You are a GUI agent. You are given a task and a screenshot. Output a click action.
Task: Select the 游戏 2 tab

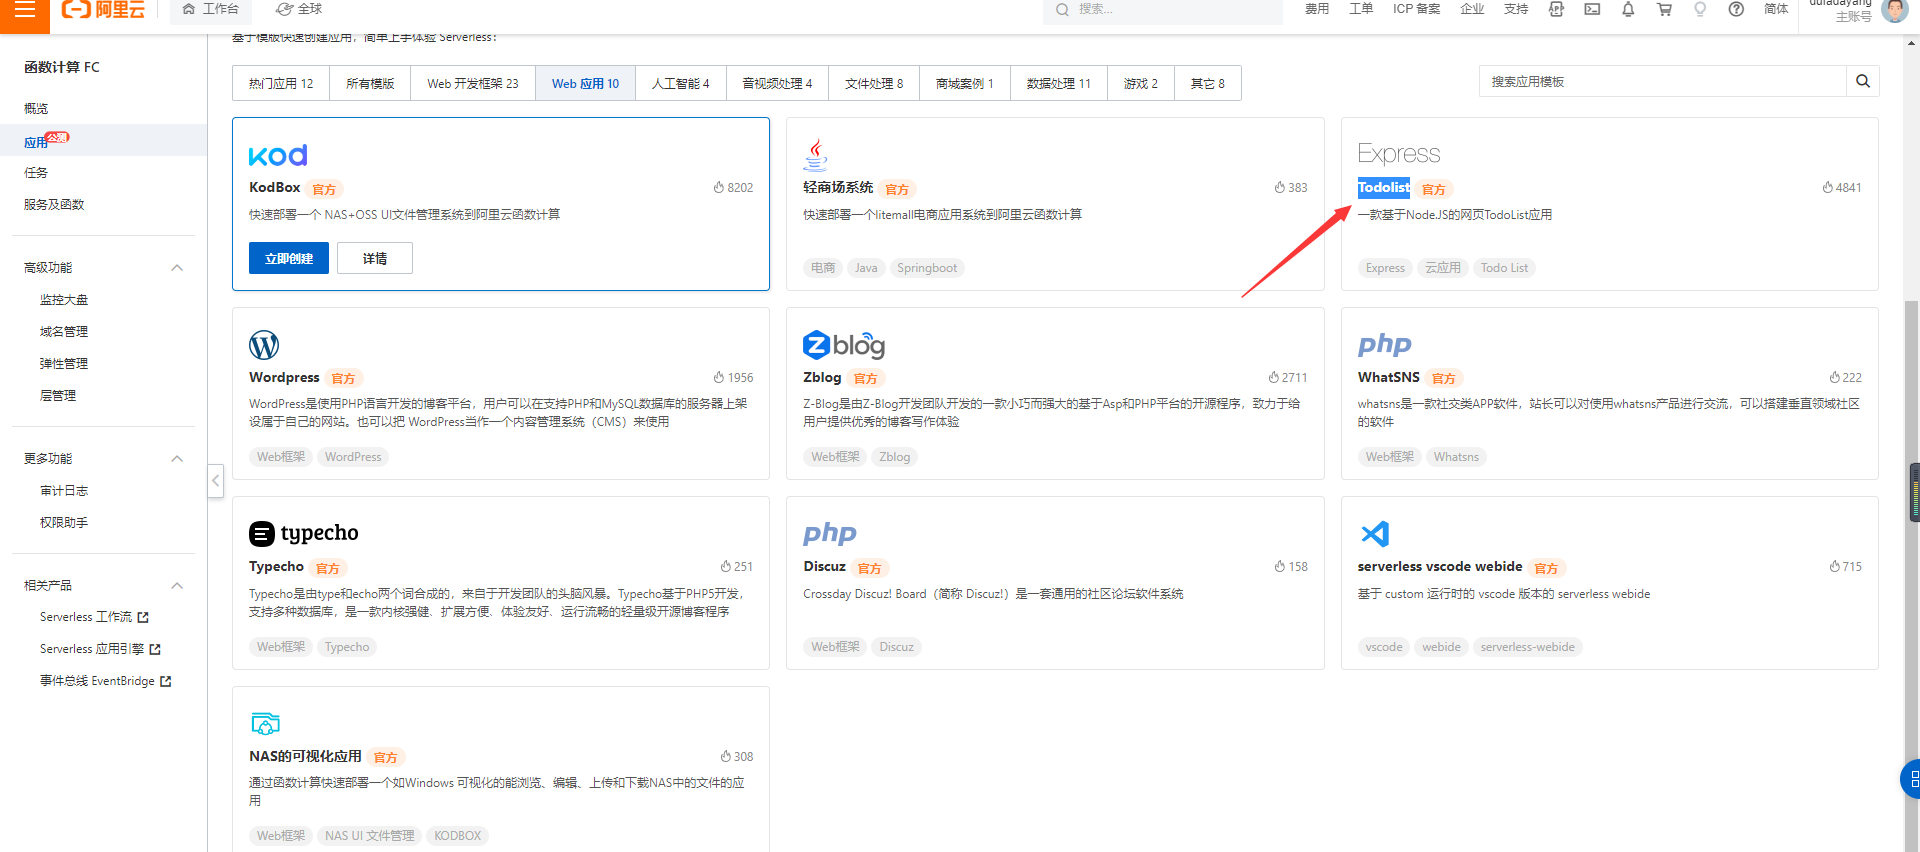1140,83
